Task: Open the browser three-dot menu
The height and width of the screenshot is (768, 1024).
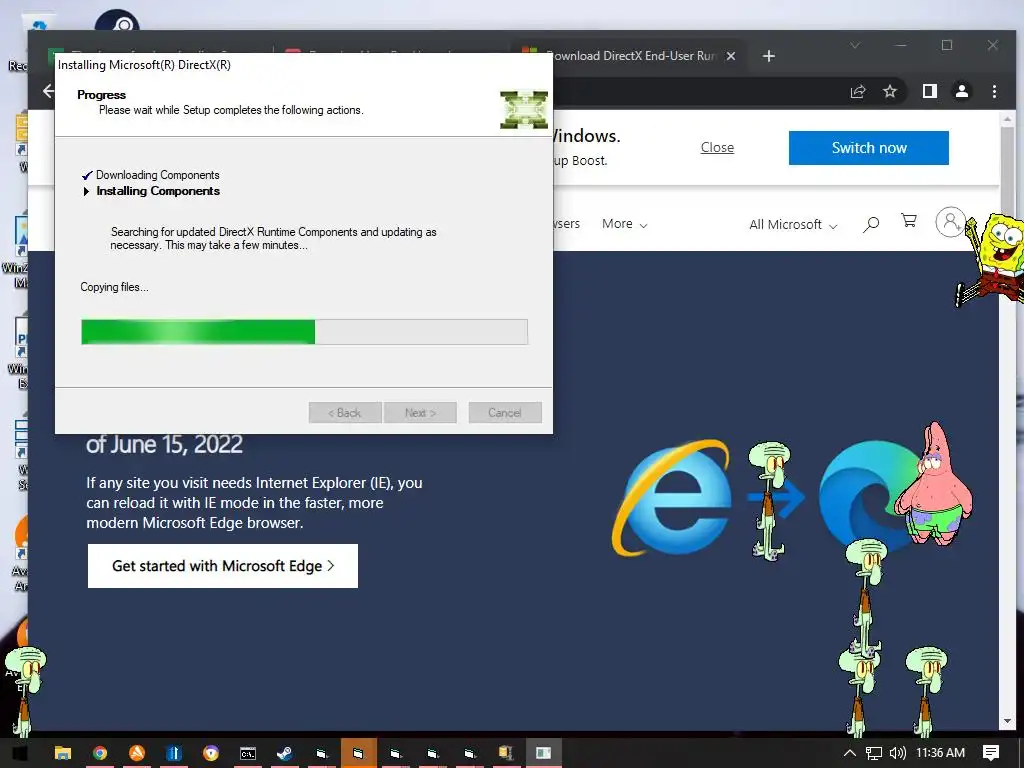Action: (x=994, y=91)
